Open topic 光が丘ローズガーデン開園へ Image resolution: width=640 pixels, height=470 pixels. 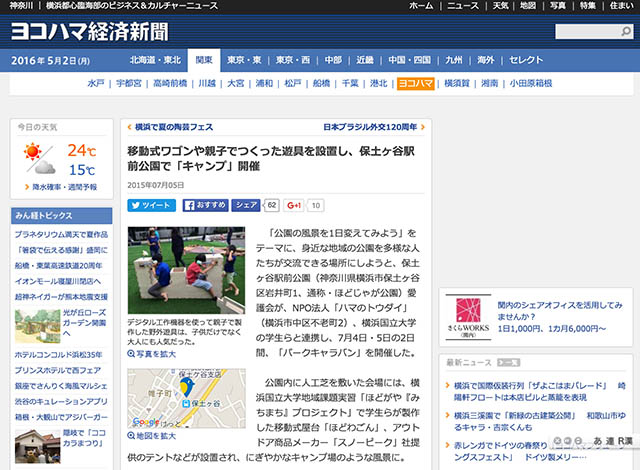click(x=84, y=323)
